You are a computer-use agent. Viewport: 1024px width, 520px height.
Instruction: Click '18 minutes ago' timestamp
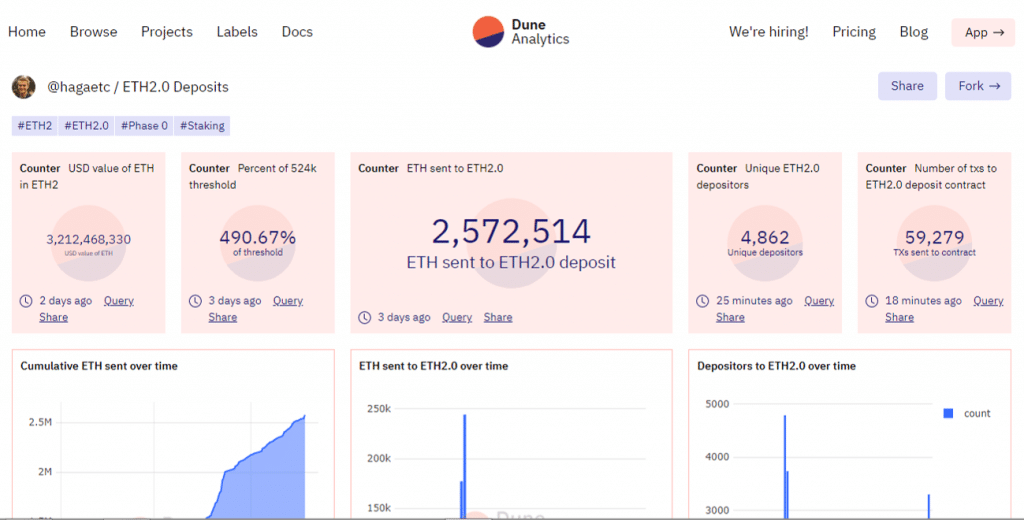coord(923,301)
